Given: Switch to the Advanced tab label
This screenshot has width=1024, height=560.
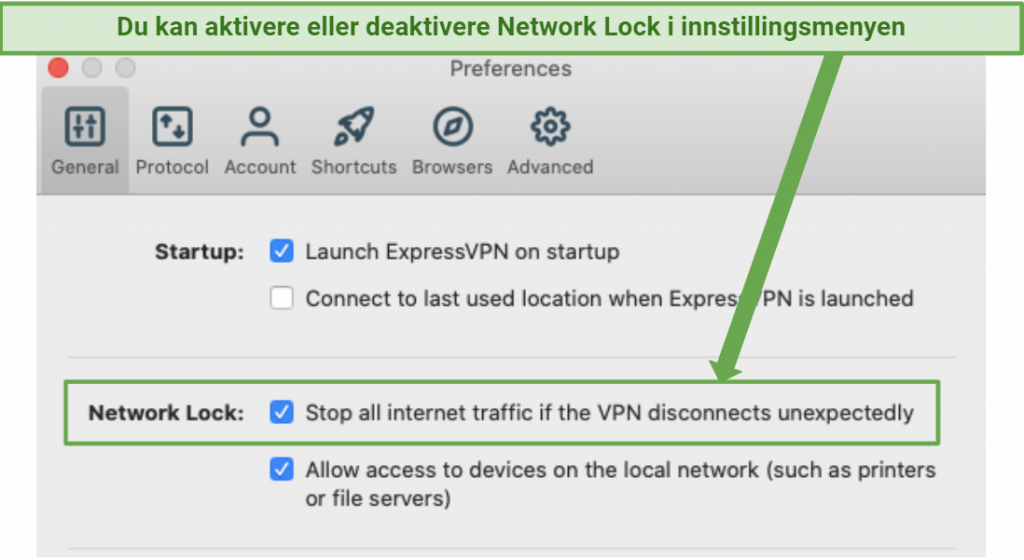Looking at the screenshot, I should [x=550, y=167].
